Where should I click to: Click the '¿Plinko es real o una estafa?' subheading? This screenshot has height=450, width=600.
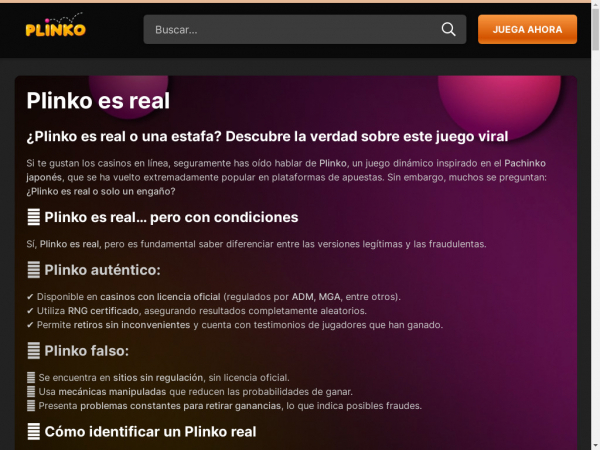pos(267,137)
